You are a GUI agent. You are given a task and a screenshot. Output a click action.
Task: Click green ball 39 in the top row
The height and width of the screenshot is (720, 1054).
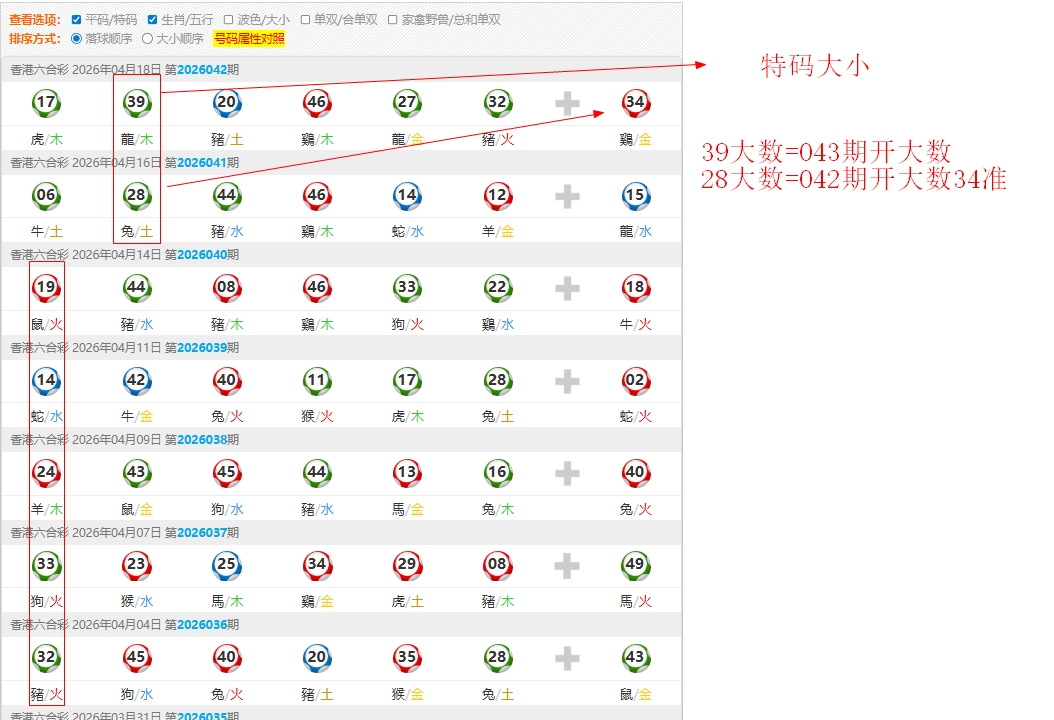(x=136, y=103)
